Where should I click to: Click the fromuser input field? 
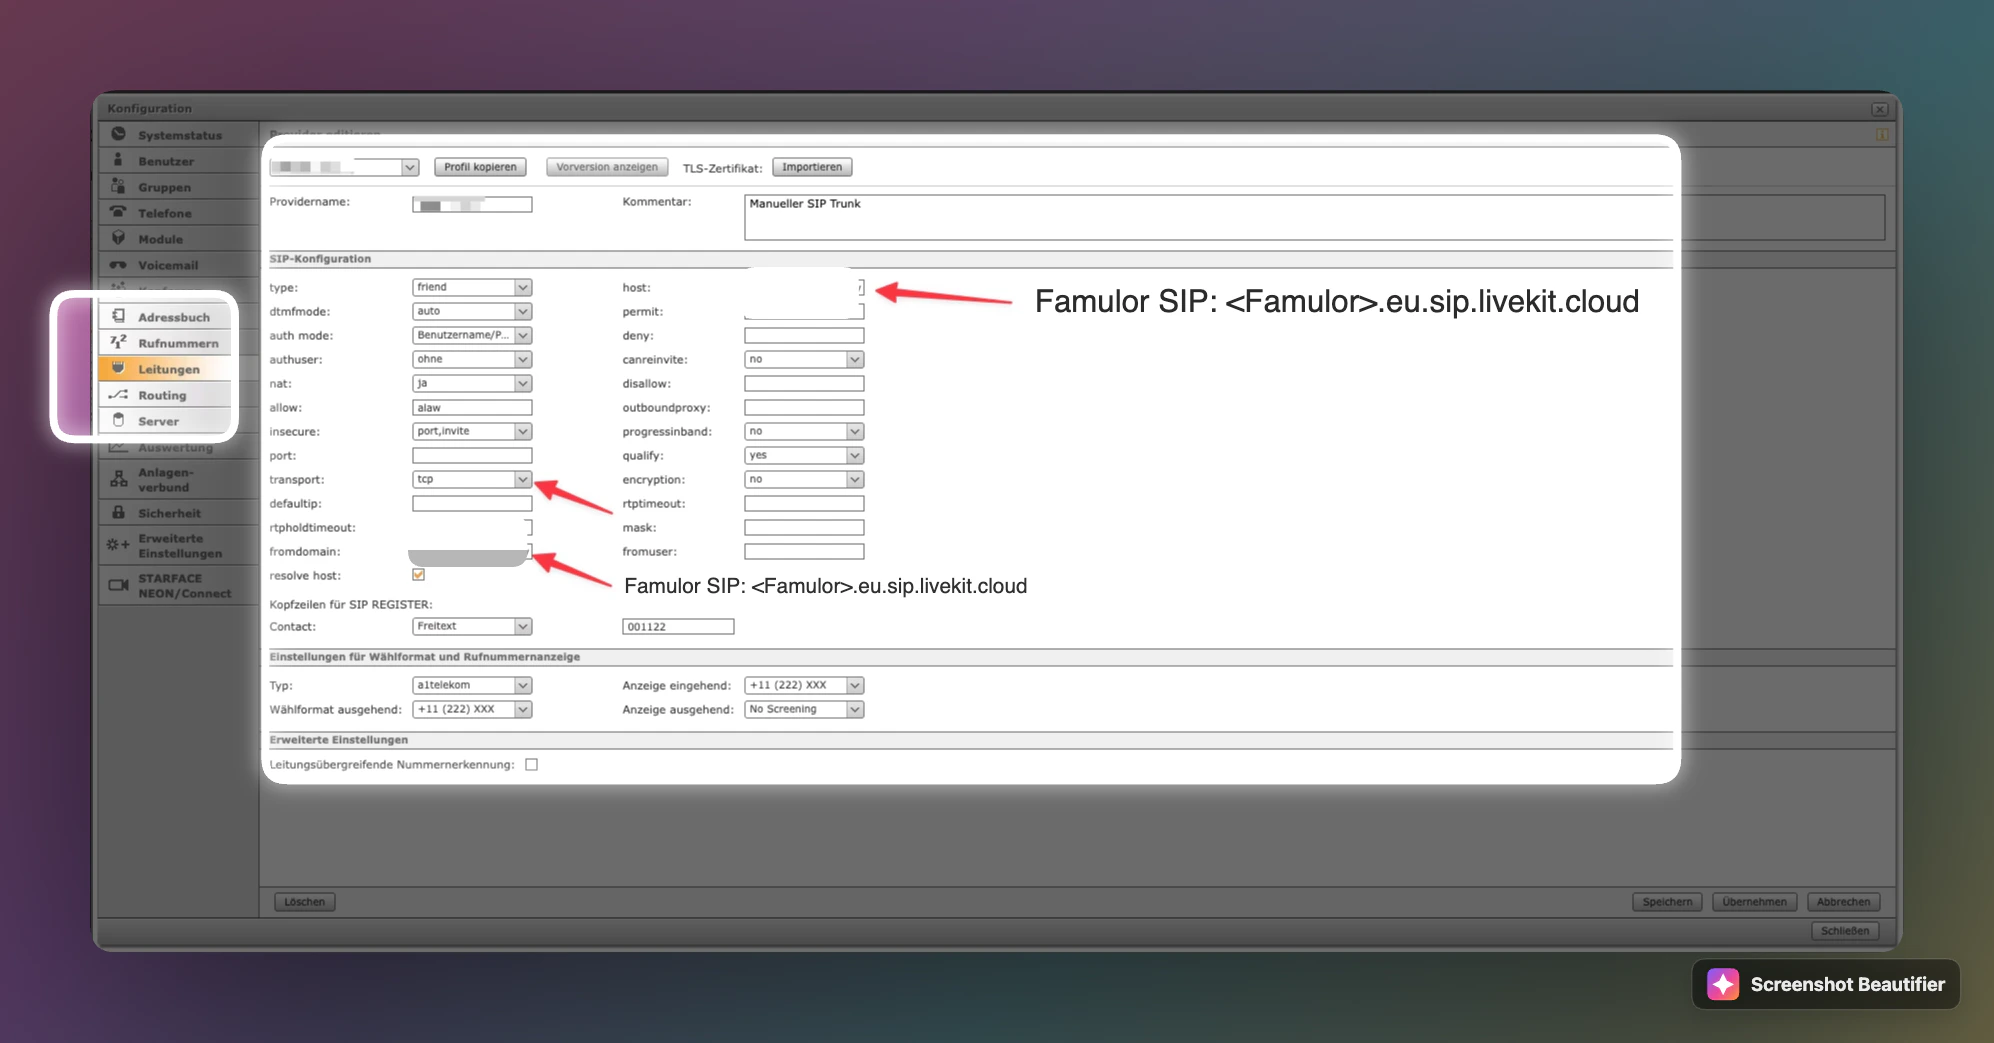click(804, 551)
